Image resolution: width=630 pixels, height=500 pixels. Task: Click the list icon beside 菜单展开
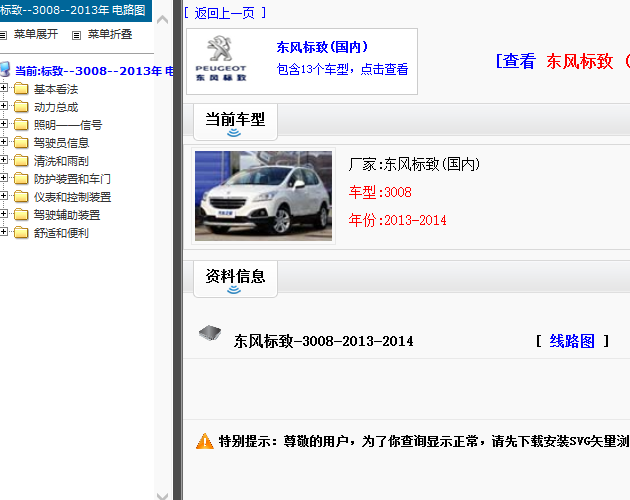coord(3,35)
